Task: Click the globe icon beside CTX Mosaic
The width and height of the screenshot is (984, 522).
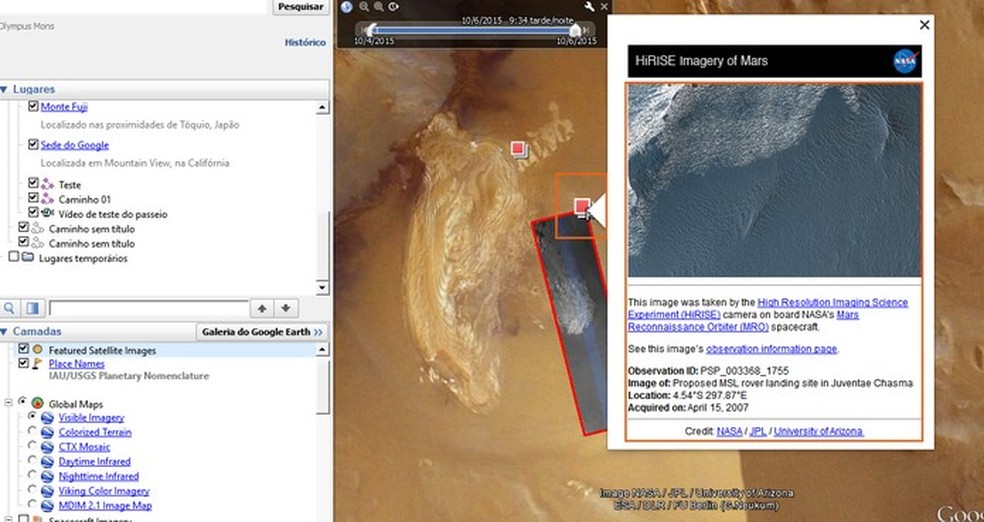Action: click(x=48, y=447)
